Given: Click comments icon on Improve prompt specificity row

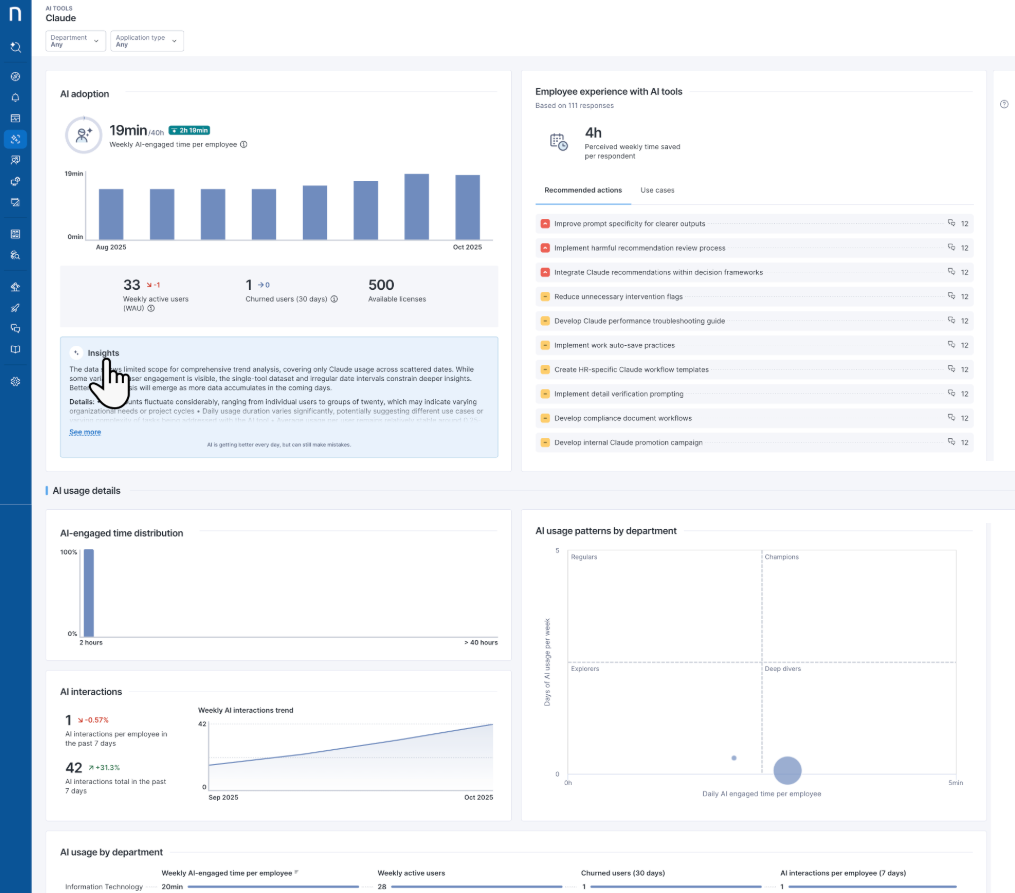Looking at the screenshot, I should pyautogui.click(x=951, y=224).
